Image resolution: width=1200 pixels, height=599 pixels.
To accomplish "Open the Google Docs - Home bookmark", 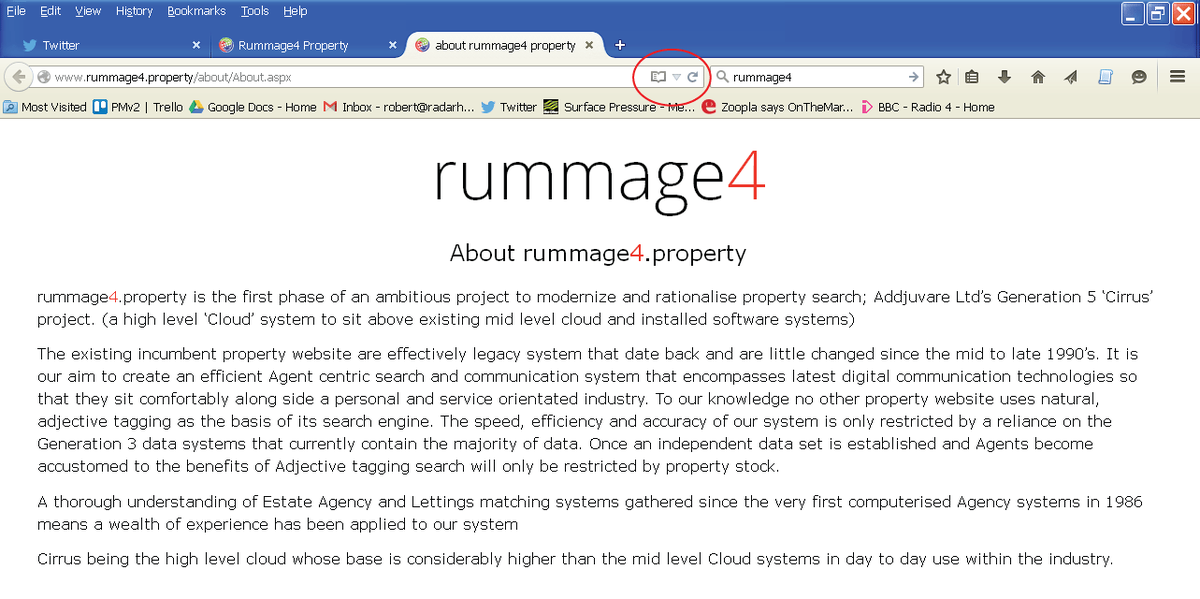I will (253, 107).
